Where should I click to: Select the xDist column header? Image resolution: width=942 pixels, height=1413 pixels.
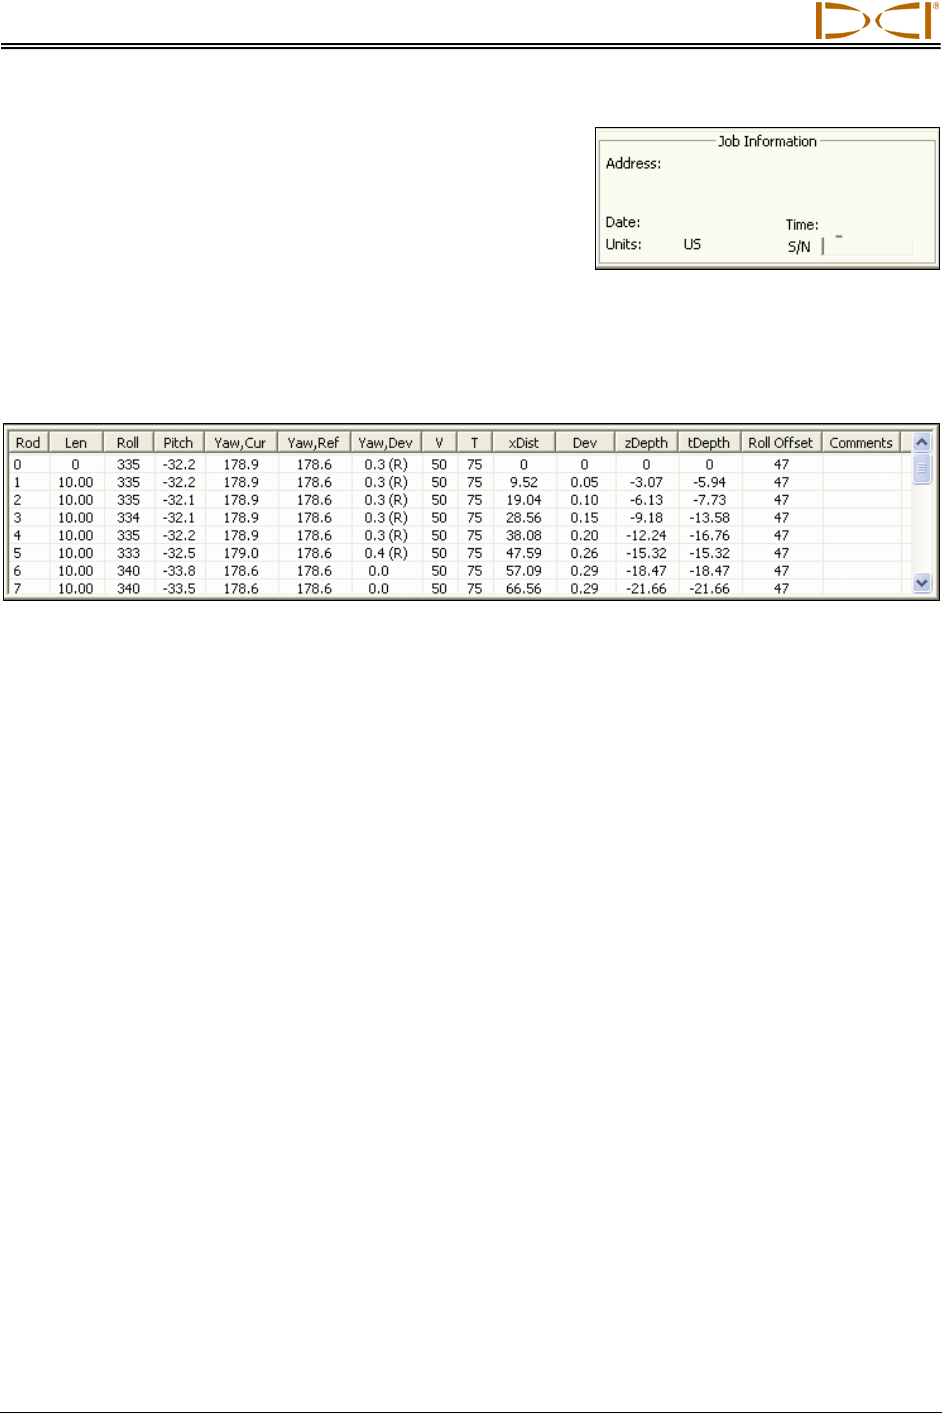pyautogui.click(x=524, y=443)
